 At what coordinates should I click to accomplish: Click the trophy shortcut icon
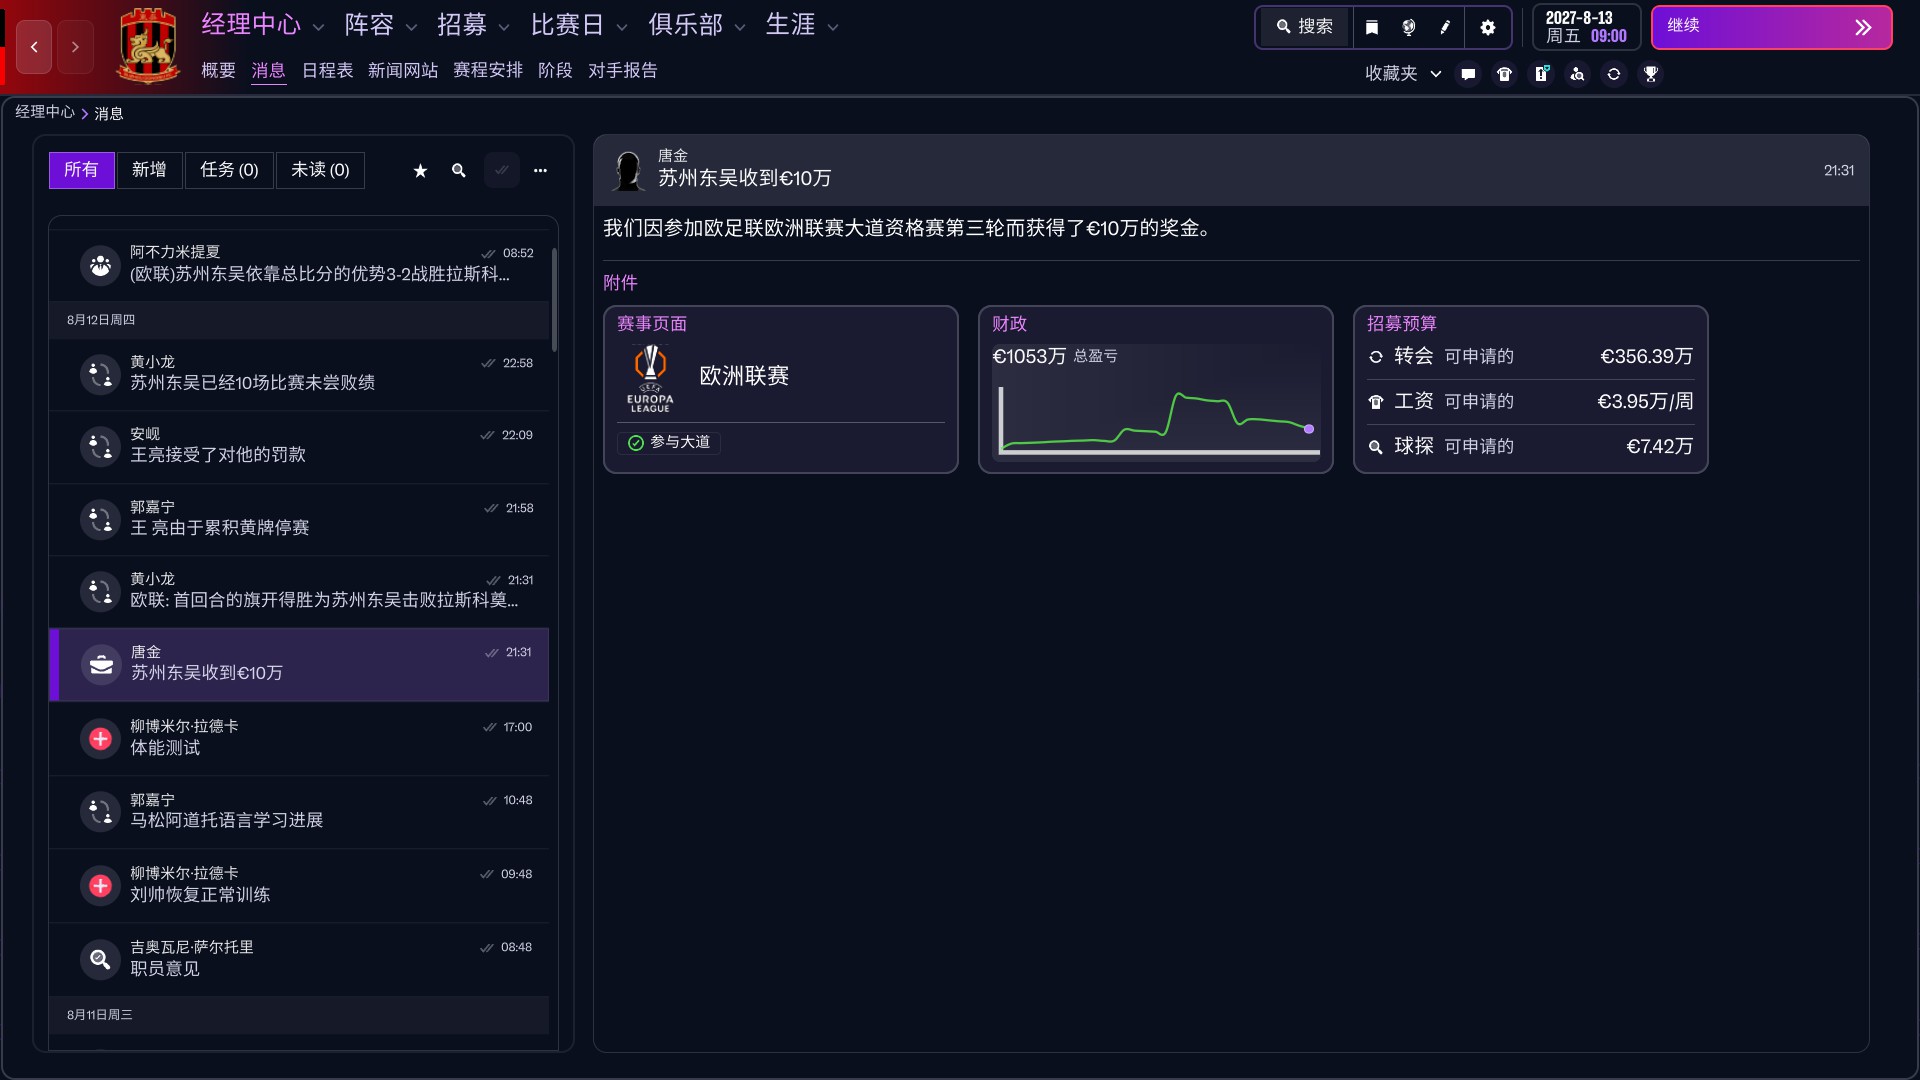coord(1651,74)
